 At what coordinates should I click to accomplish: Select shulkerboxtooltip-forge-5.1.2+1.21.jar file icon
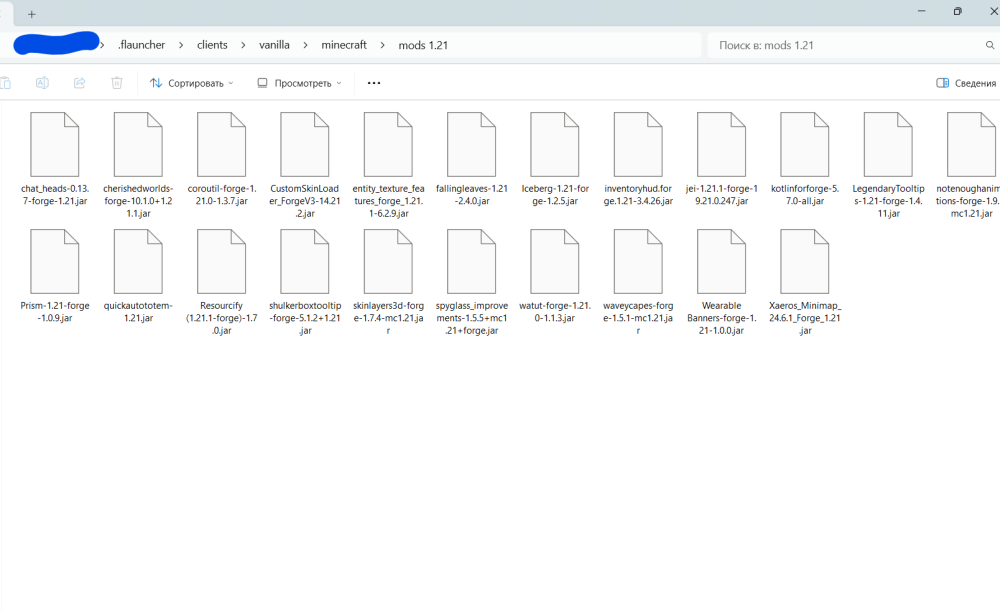[305, 262]
